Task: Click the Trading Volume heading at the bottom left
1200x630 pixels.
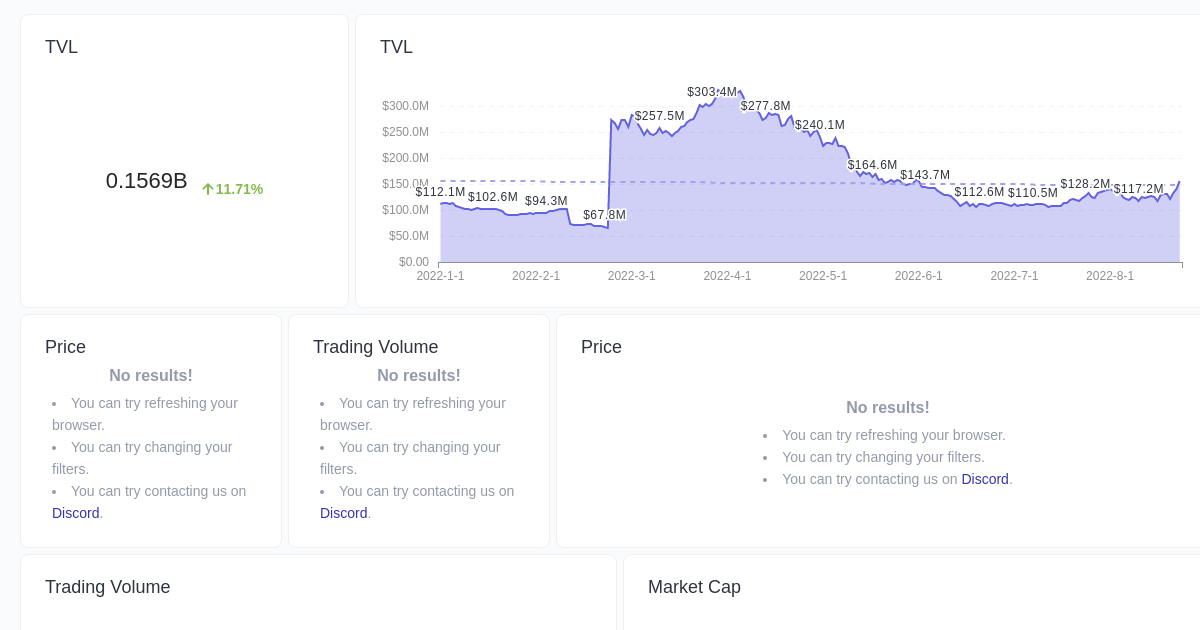Action: [107, 587]
